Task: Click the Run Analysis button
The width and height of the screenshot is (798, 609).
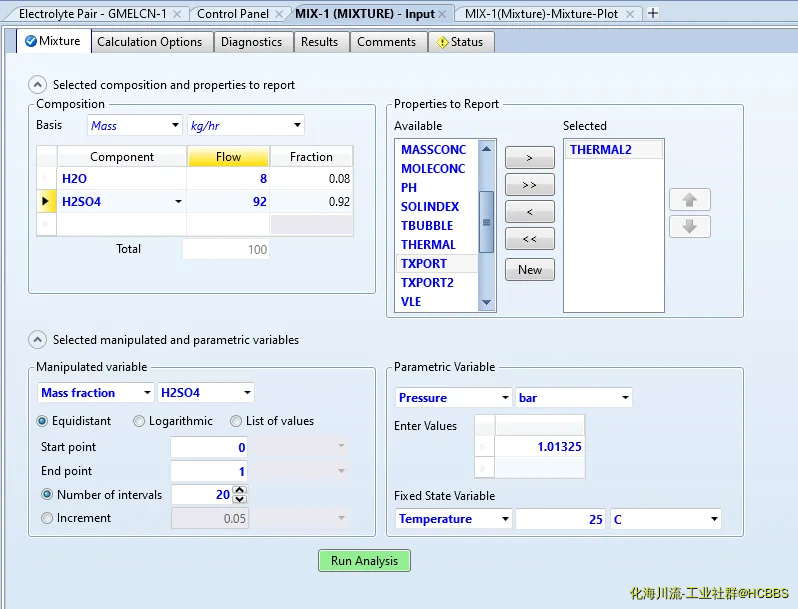Action: point(364,561)
